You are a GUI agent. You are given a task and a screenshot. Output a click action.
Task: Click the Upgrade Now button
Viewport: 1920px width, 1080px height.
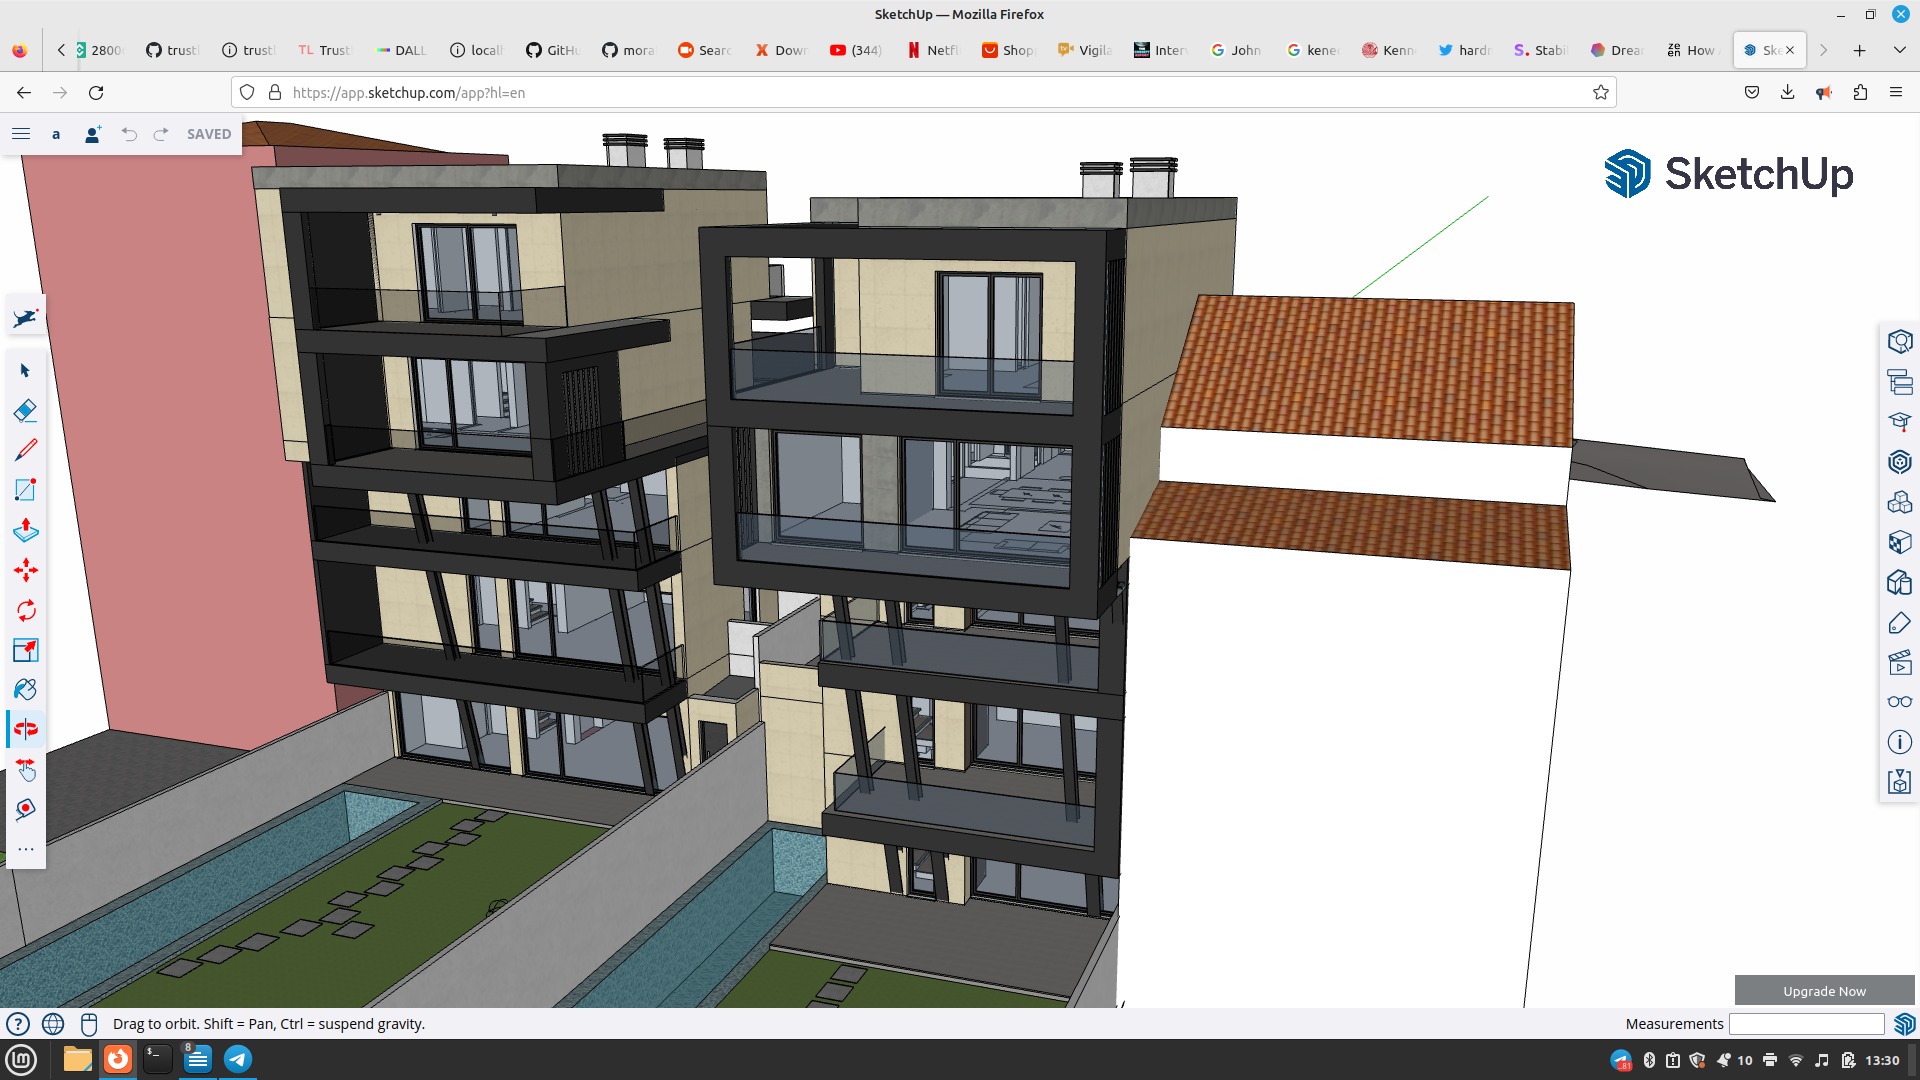tap(1824, 991)
